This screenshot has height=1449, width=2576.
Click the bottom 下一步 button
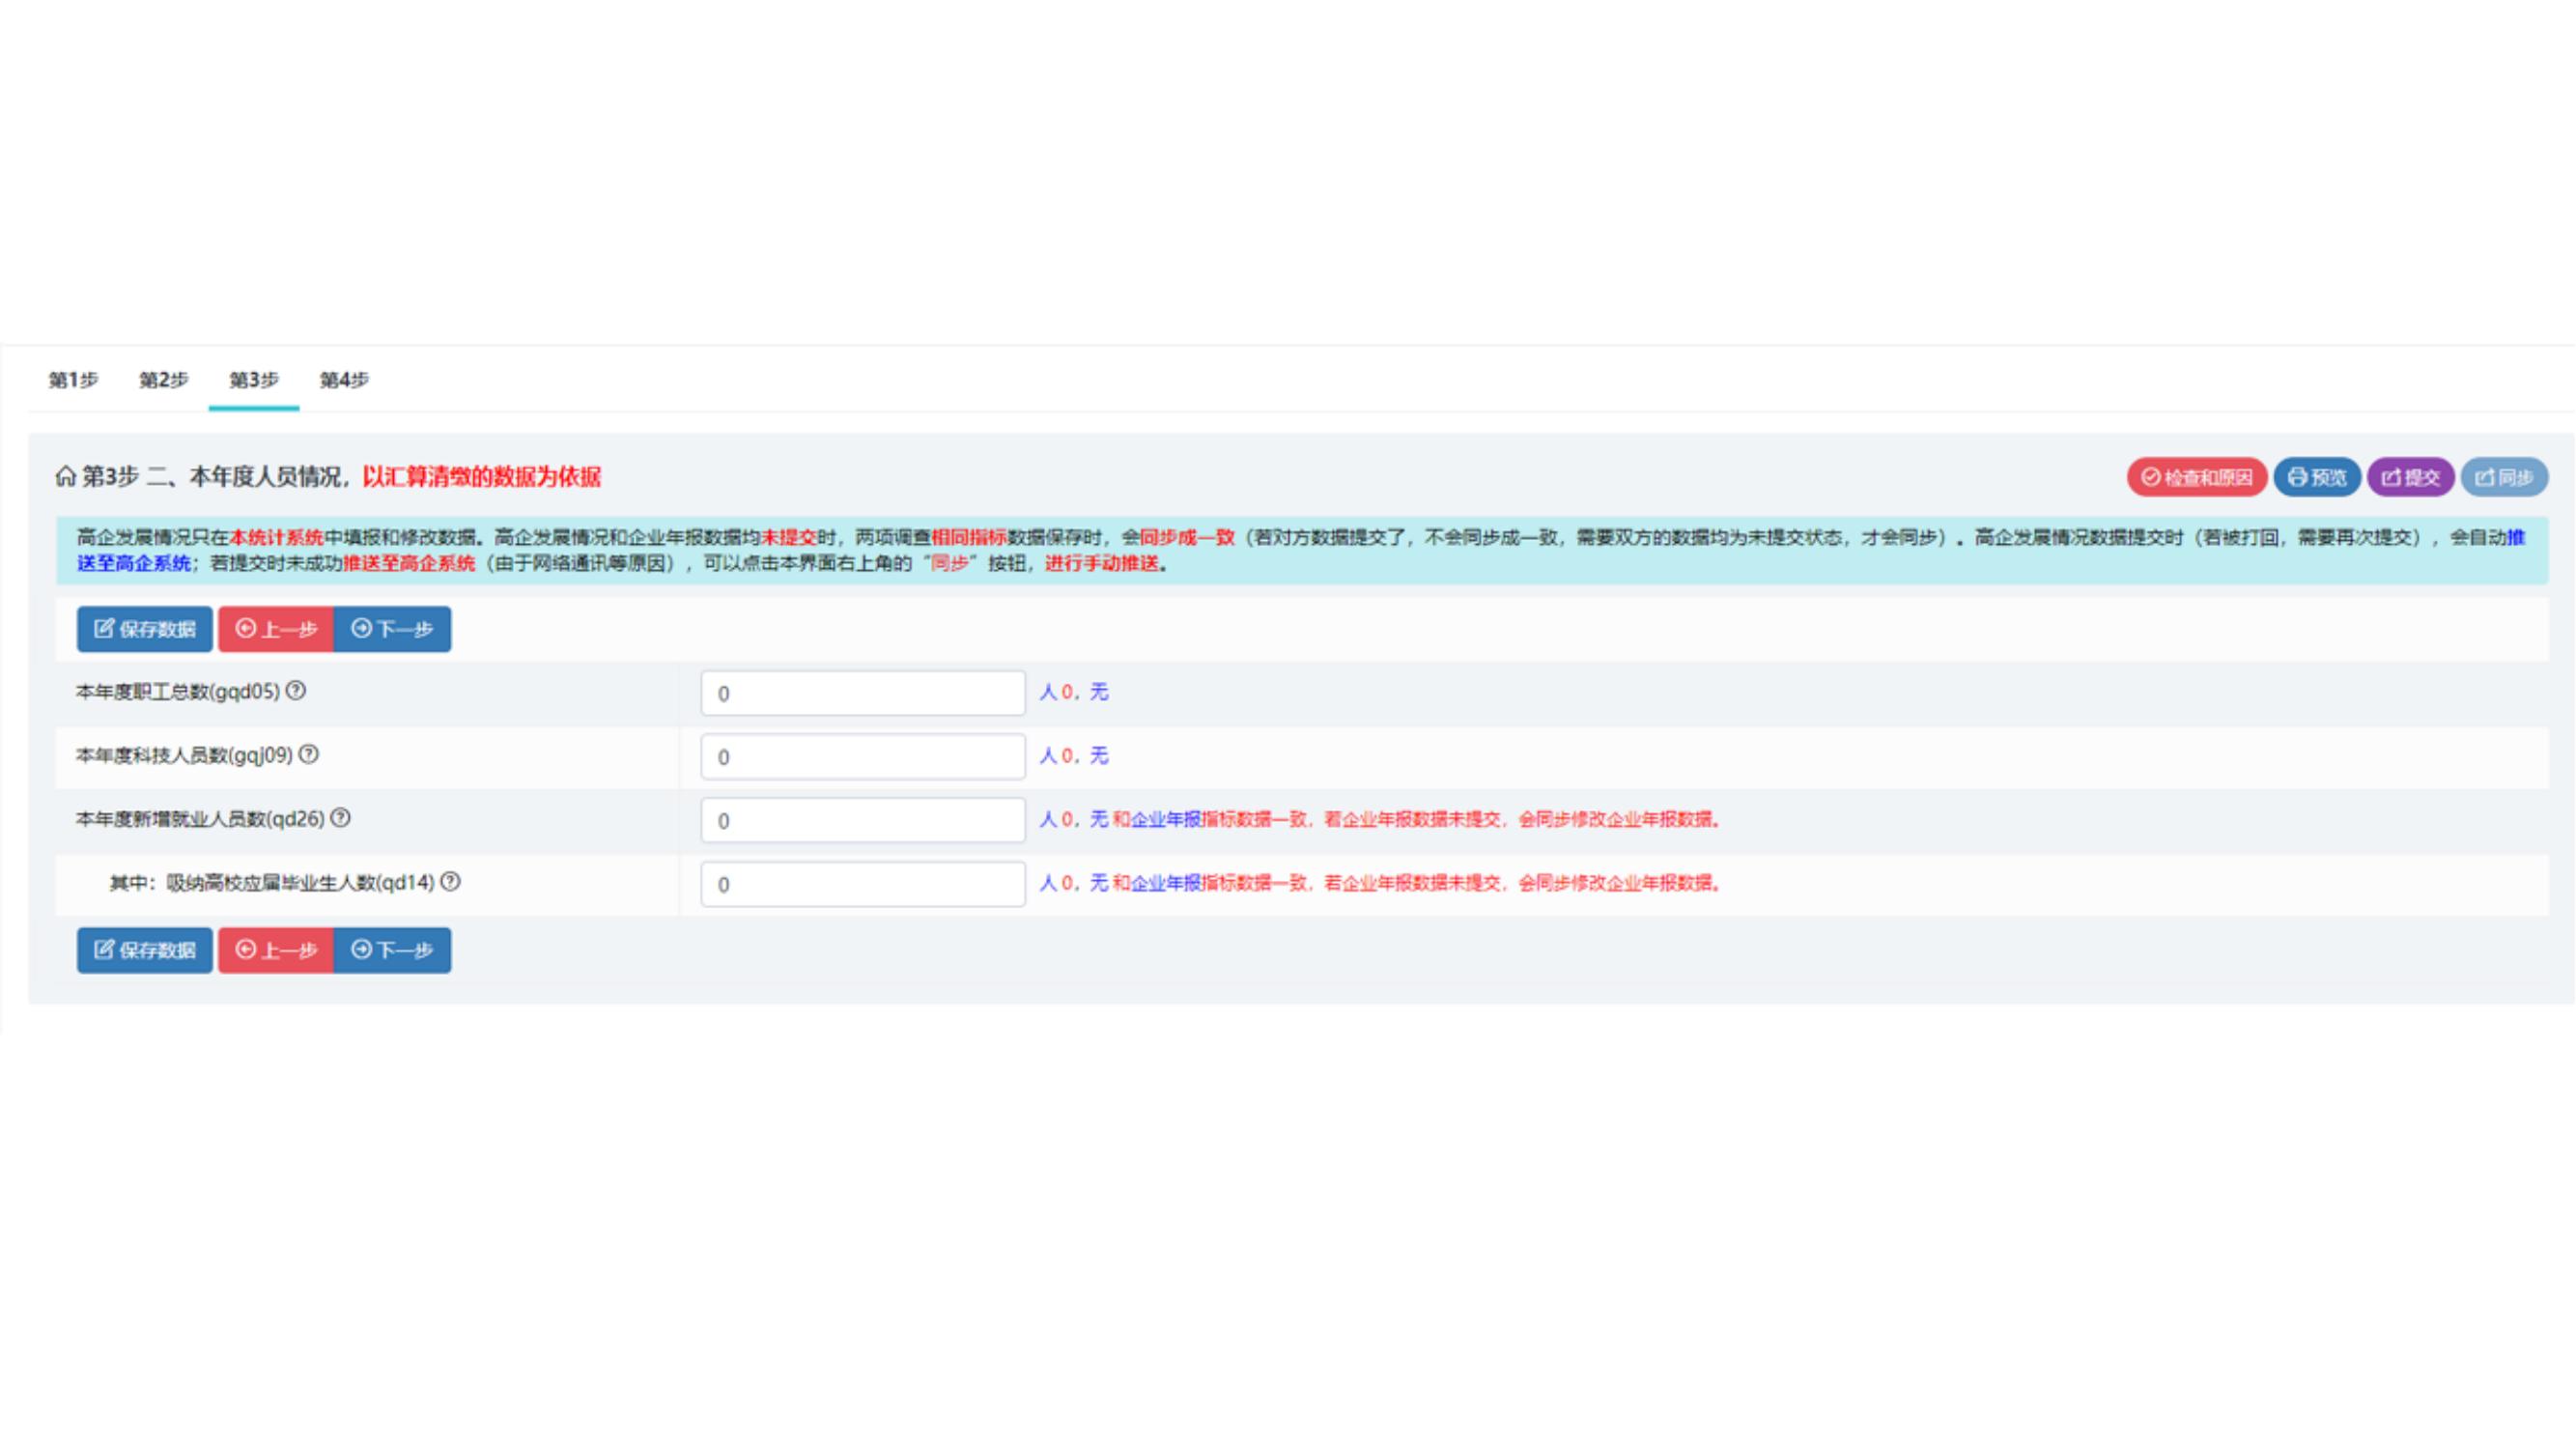click(392, 950)
